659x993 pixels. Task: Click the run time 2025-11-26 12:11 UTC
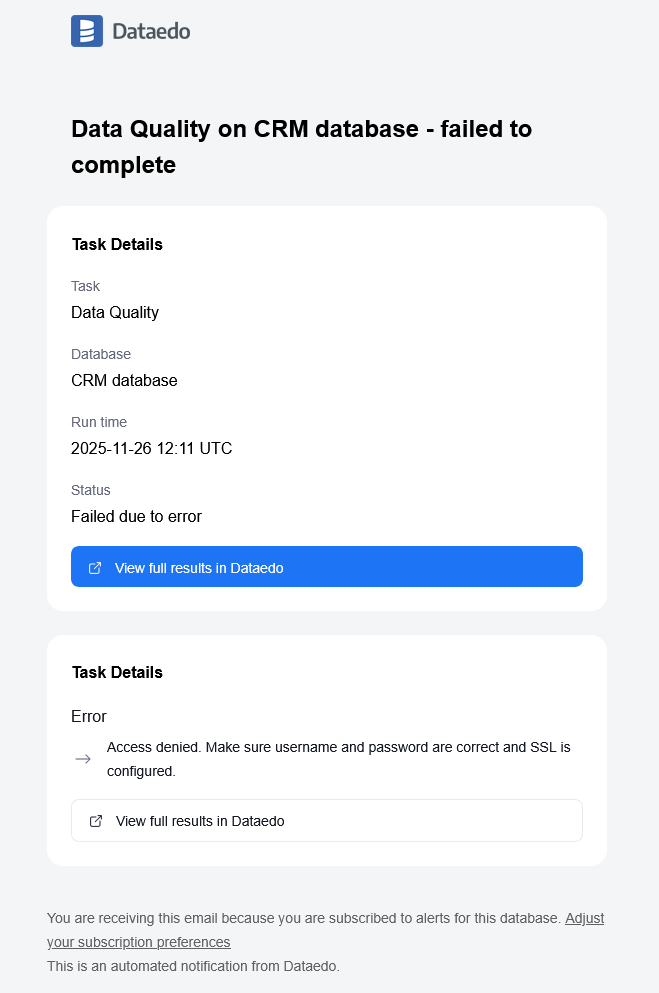click(x=151, y=448)
